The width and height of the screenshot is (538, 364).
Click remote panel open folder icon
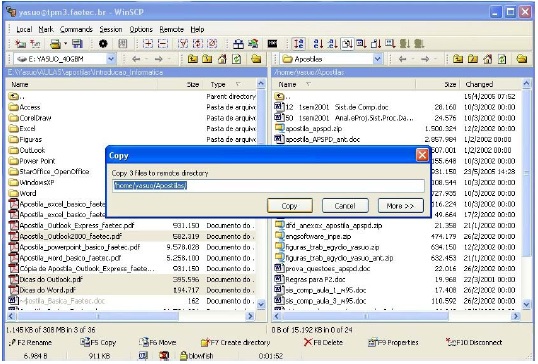(x=522, y=59)
